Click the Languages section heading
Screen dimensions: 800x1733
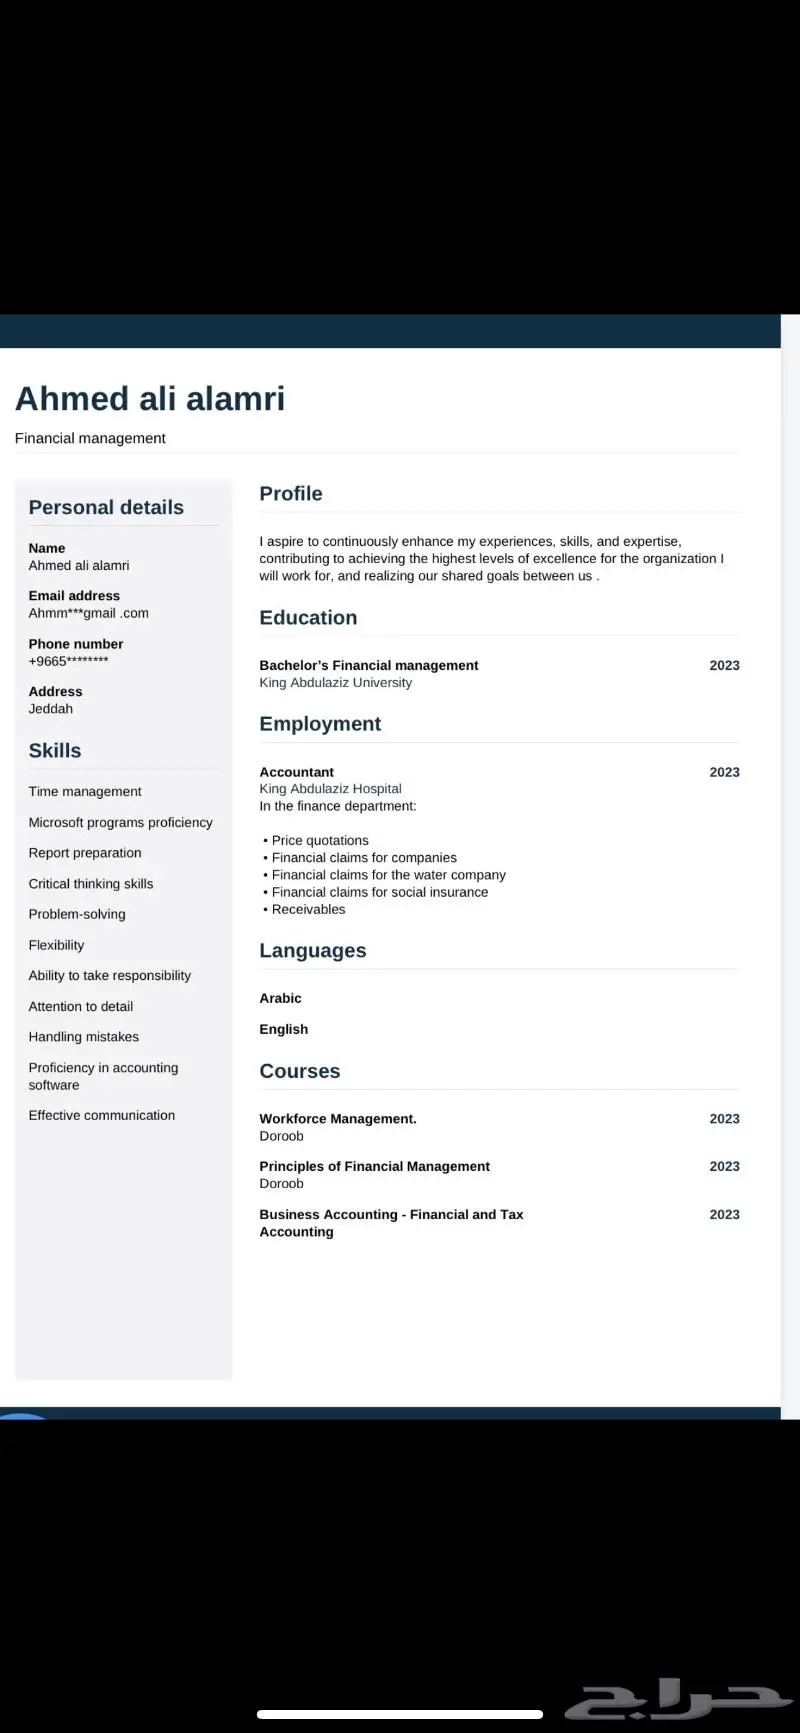(313, 950)
